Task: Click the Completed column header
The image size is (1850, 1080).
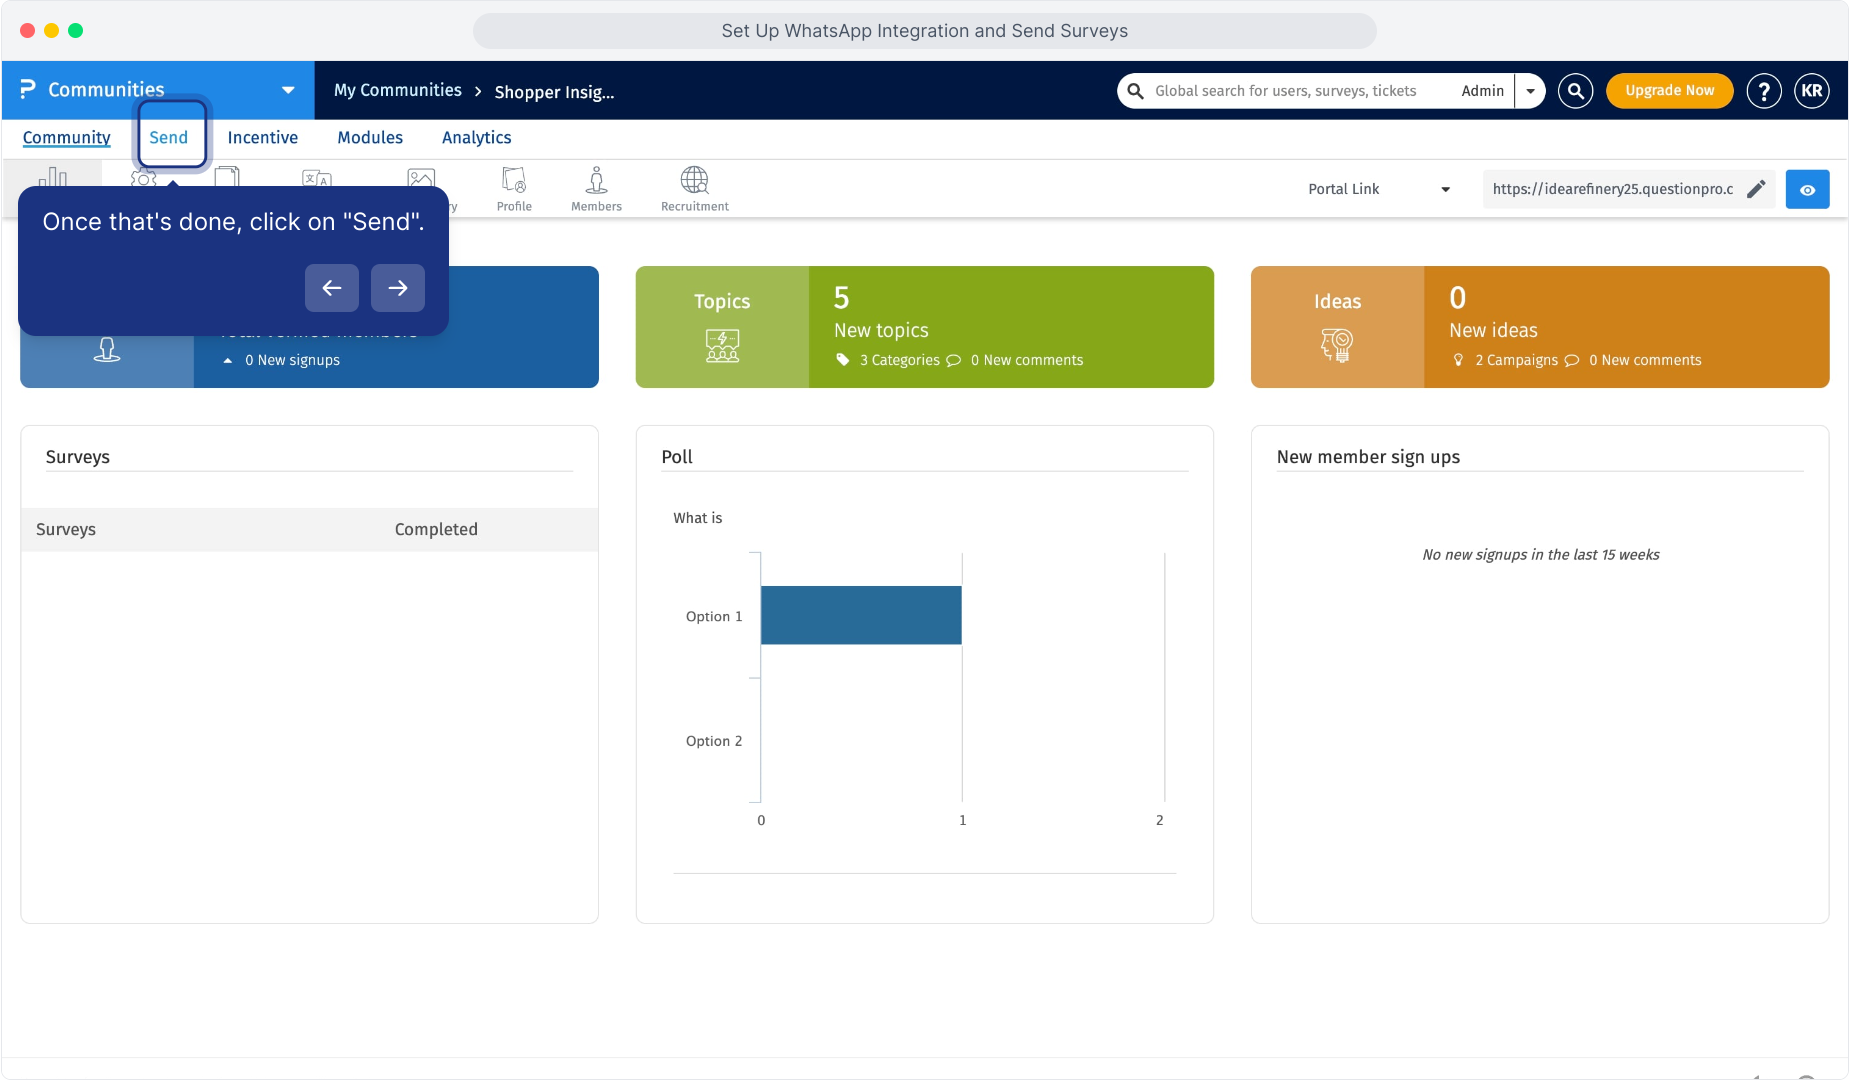Action: 436,530
